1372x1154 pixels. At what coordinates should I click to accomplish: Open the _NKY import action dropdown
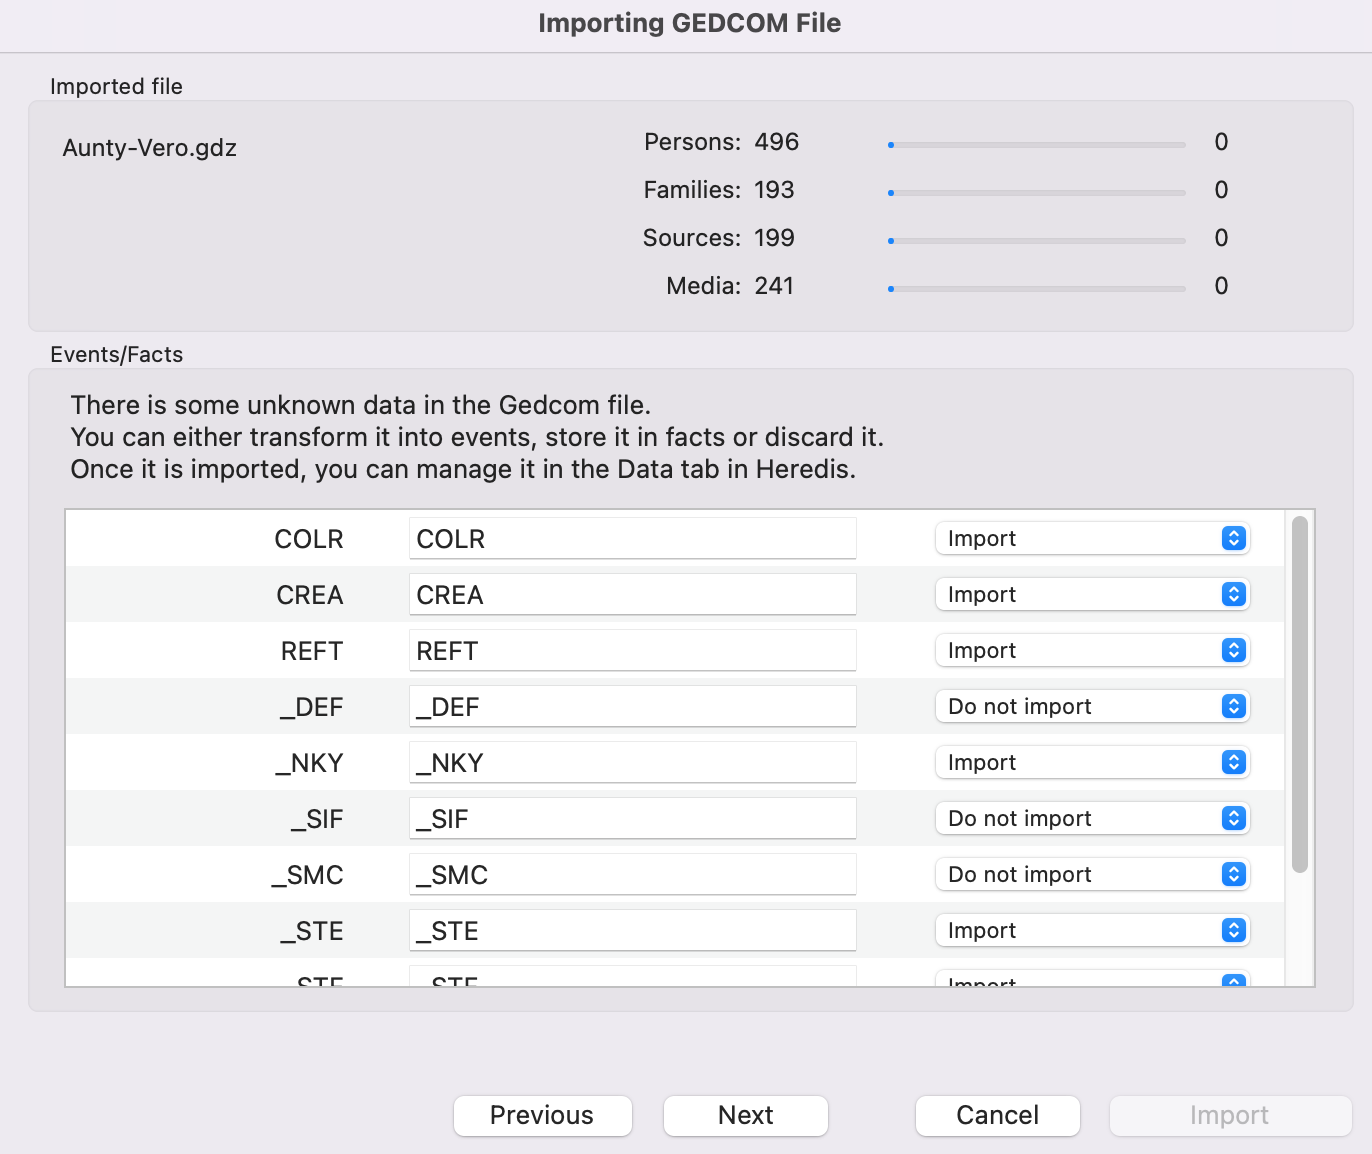click(x=1092, y=763)
